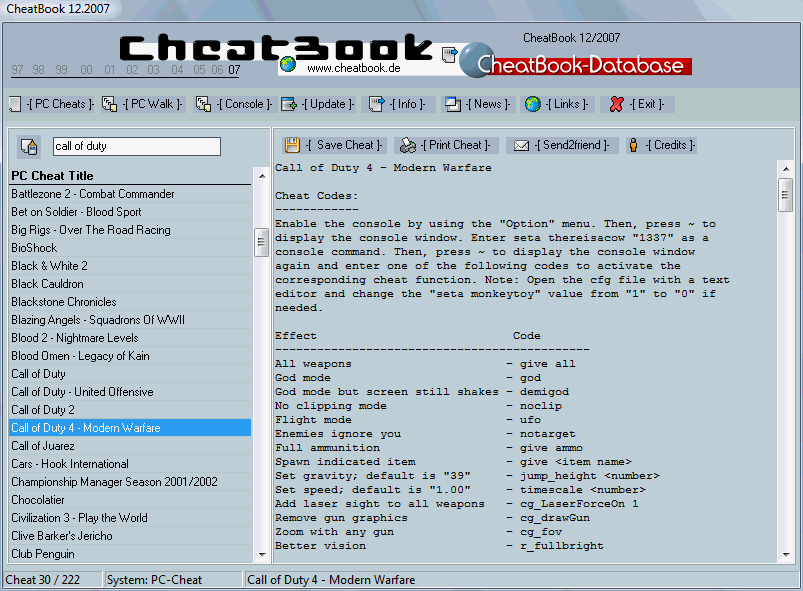Viewport: 803px width, 591px height.
Task: Open the www.cheatbook.de link
Action: pyautogui.click(x=354, y=68)
